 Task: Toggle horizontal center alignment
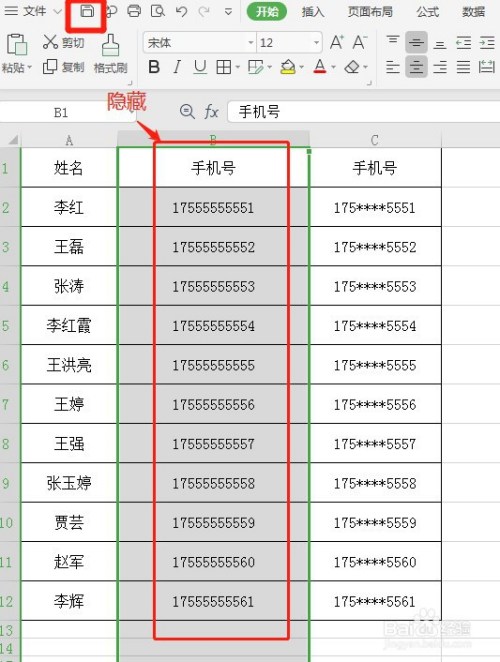coord(416,67)
